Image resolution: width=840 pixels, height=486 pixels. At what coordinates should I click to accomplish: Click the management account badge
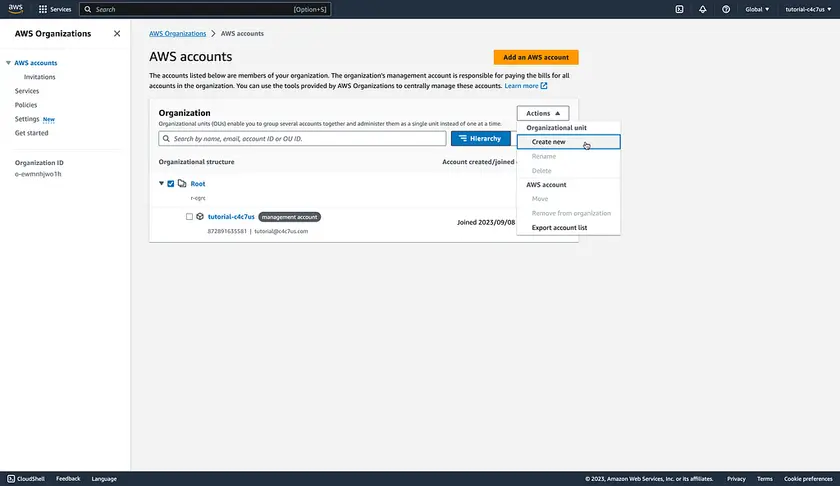point(289,216)
